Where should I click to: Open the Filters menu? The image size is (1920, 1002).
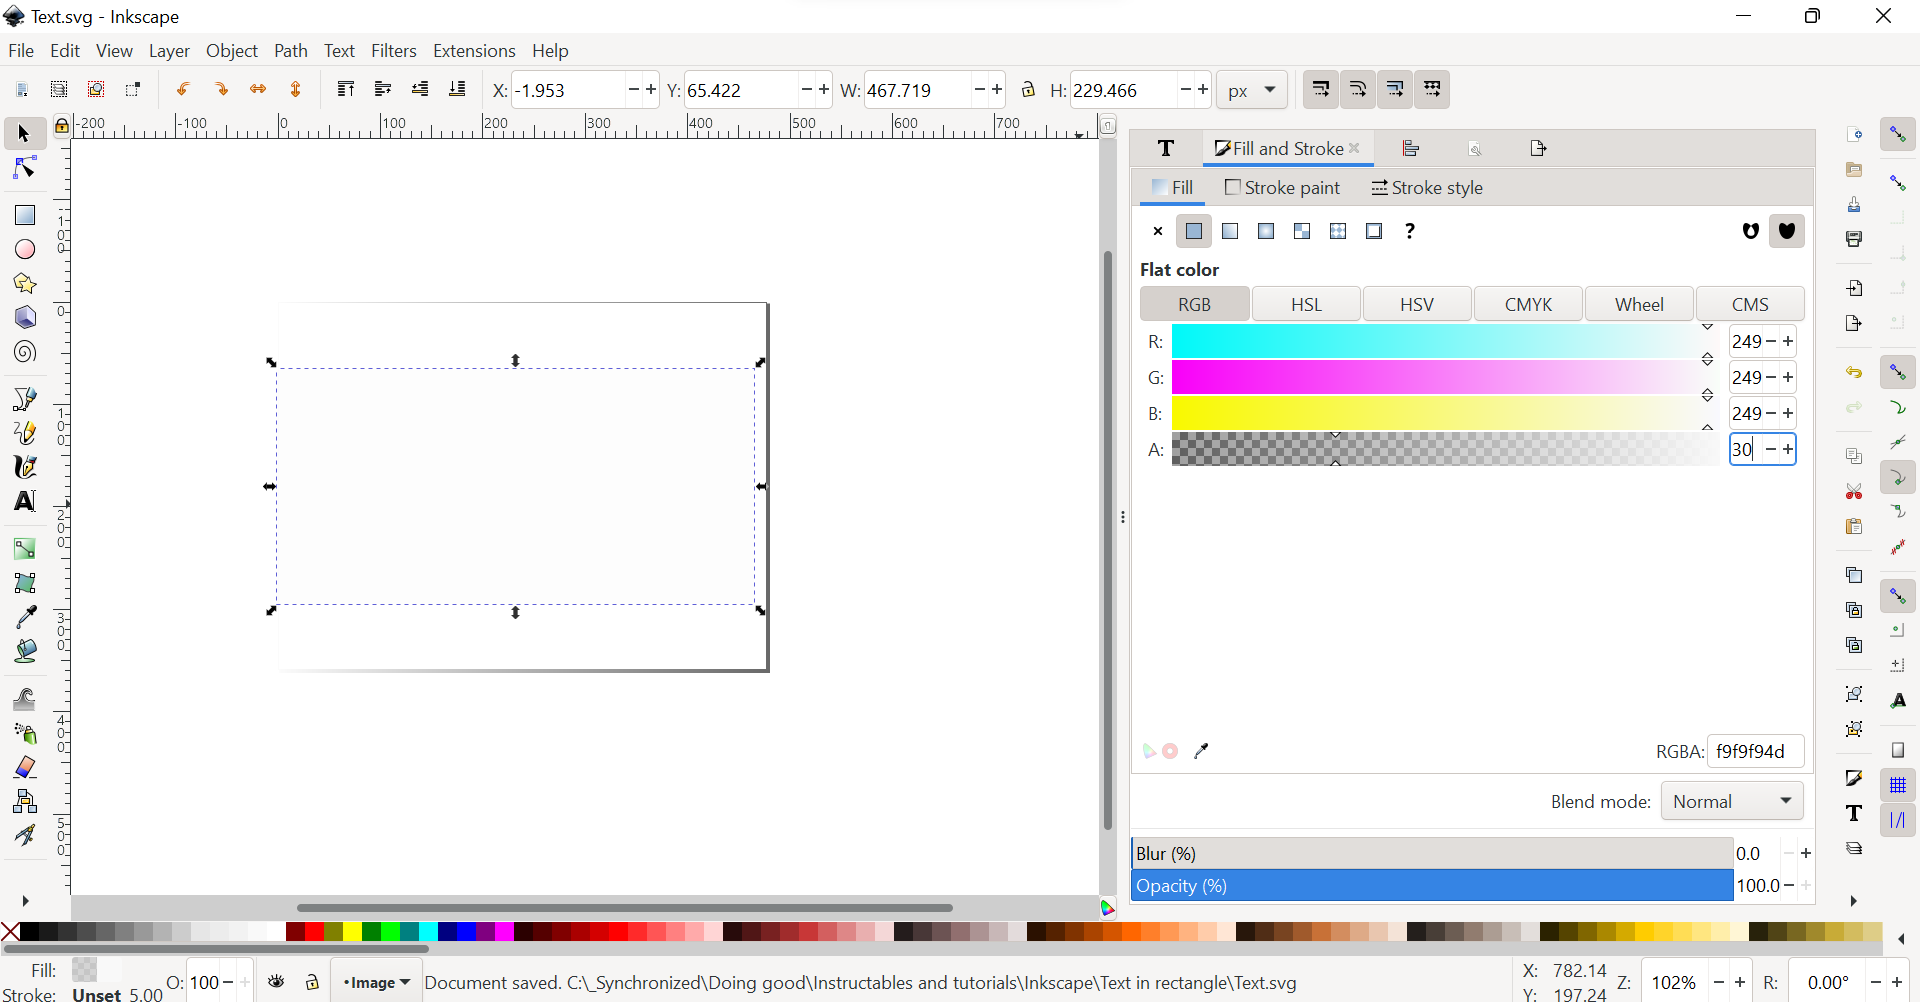click(394, 51)
